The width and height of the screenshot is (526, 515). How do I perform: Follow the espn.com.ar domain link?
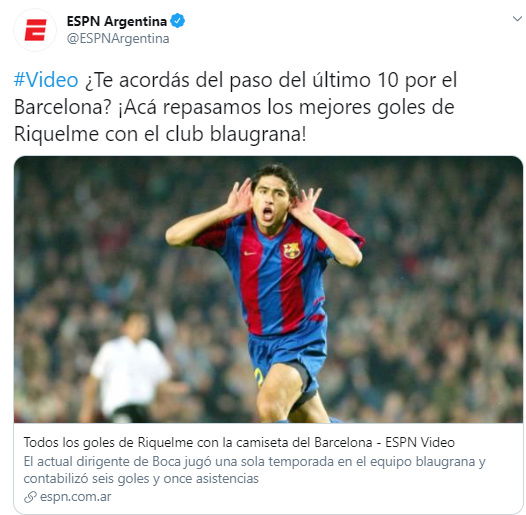tap(75, 497)
